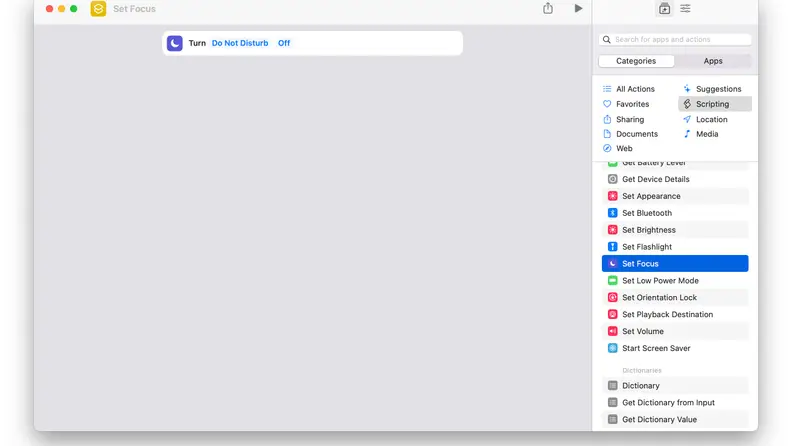
Task: Select Get Dictionary Value action
Action: click(x=675, y=420)
